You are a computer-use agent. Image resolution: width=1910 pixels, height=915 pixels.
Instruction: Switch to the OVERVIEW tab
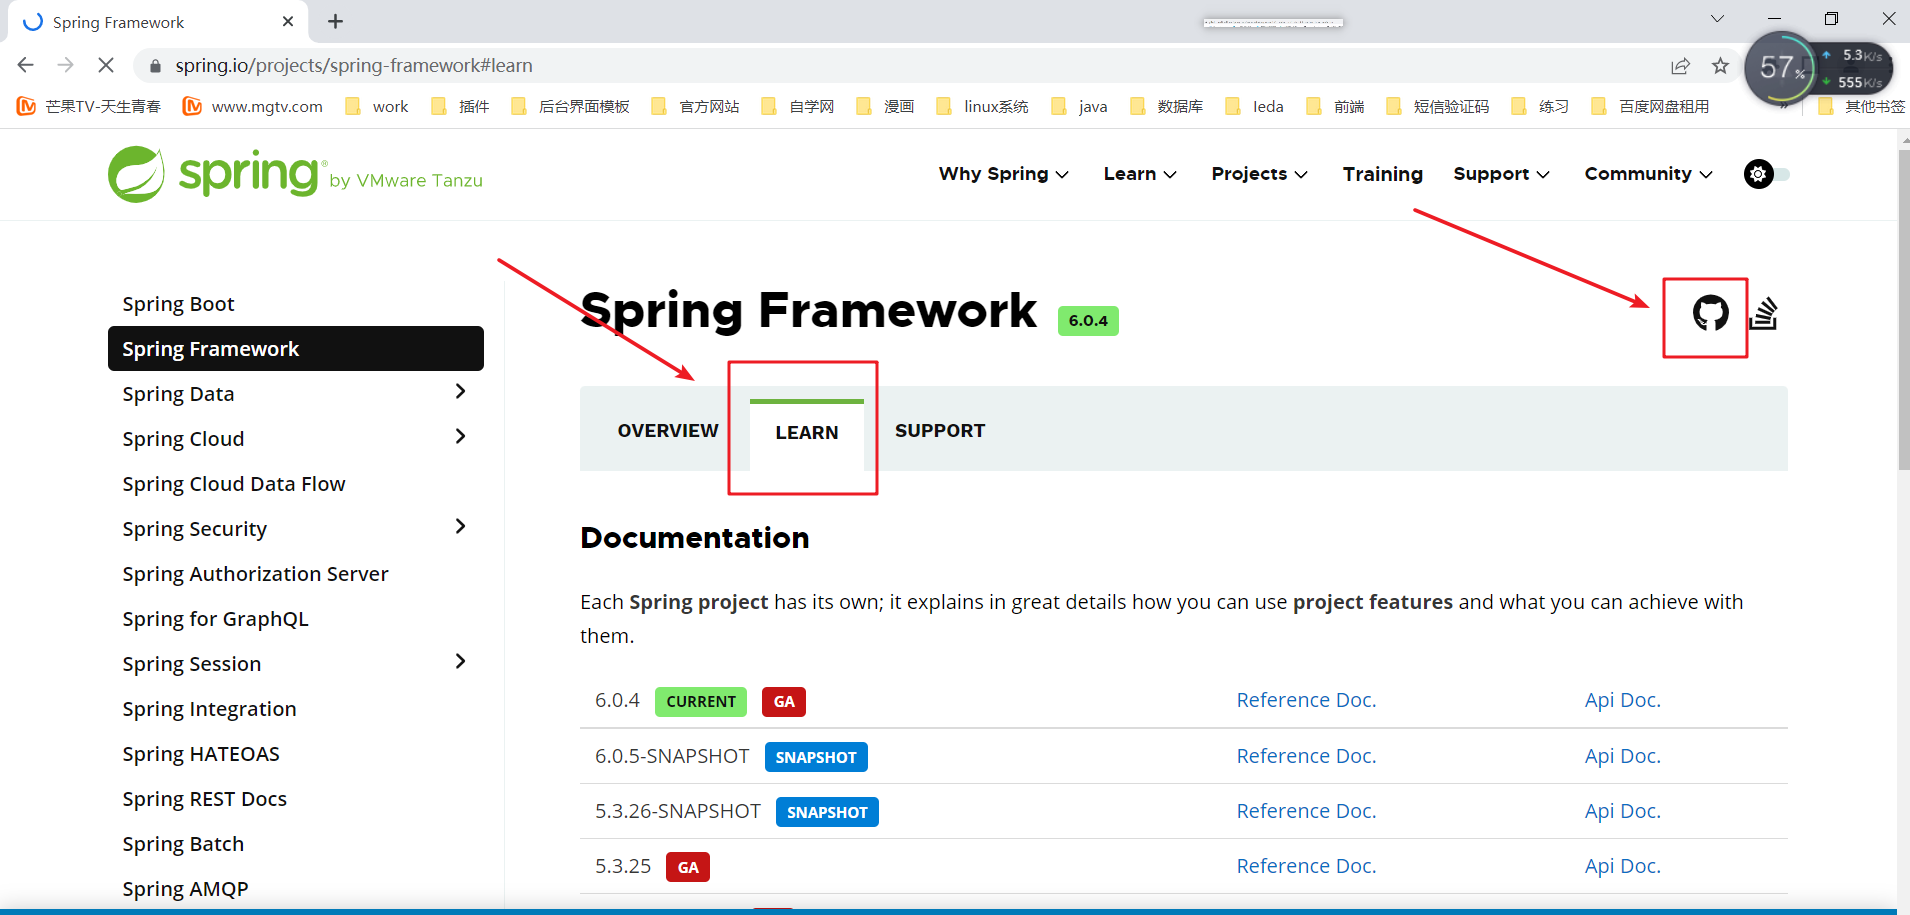668,431
